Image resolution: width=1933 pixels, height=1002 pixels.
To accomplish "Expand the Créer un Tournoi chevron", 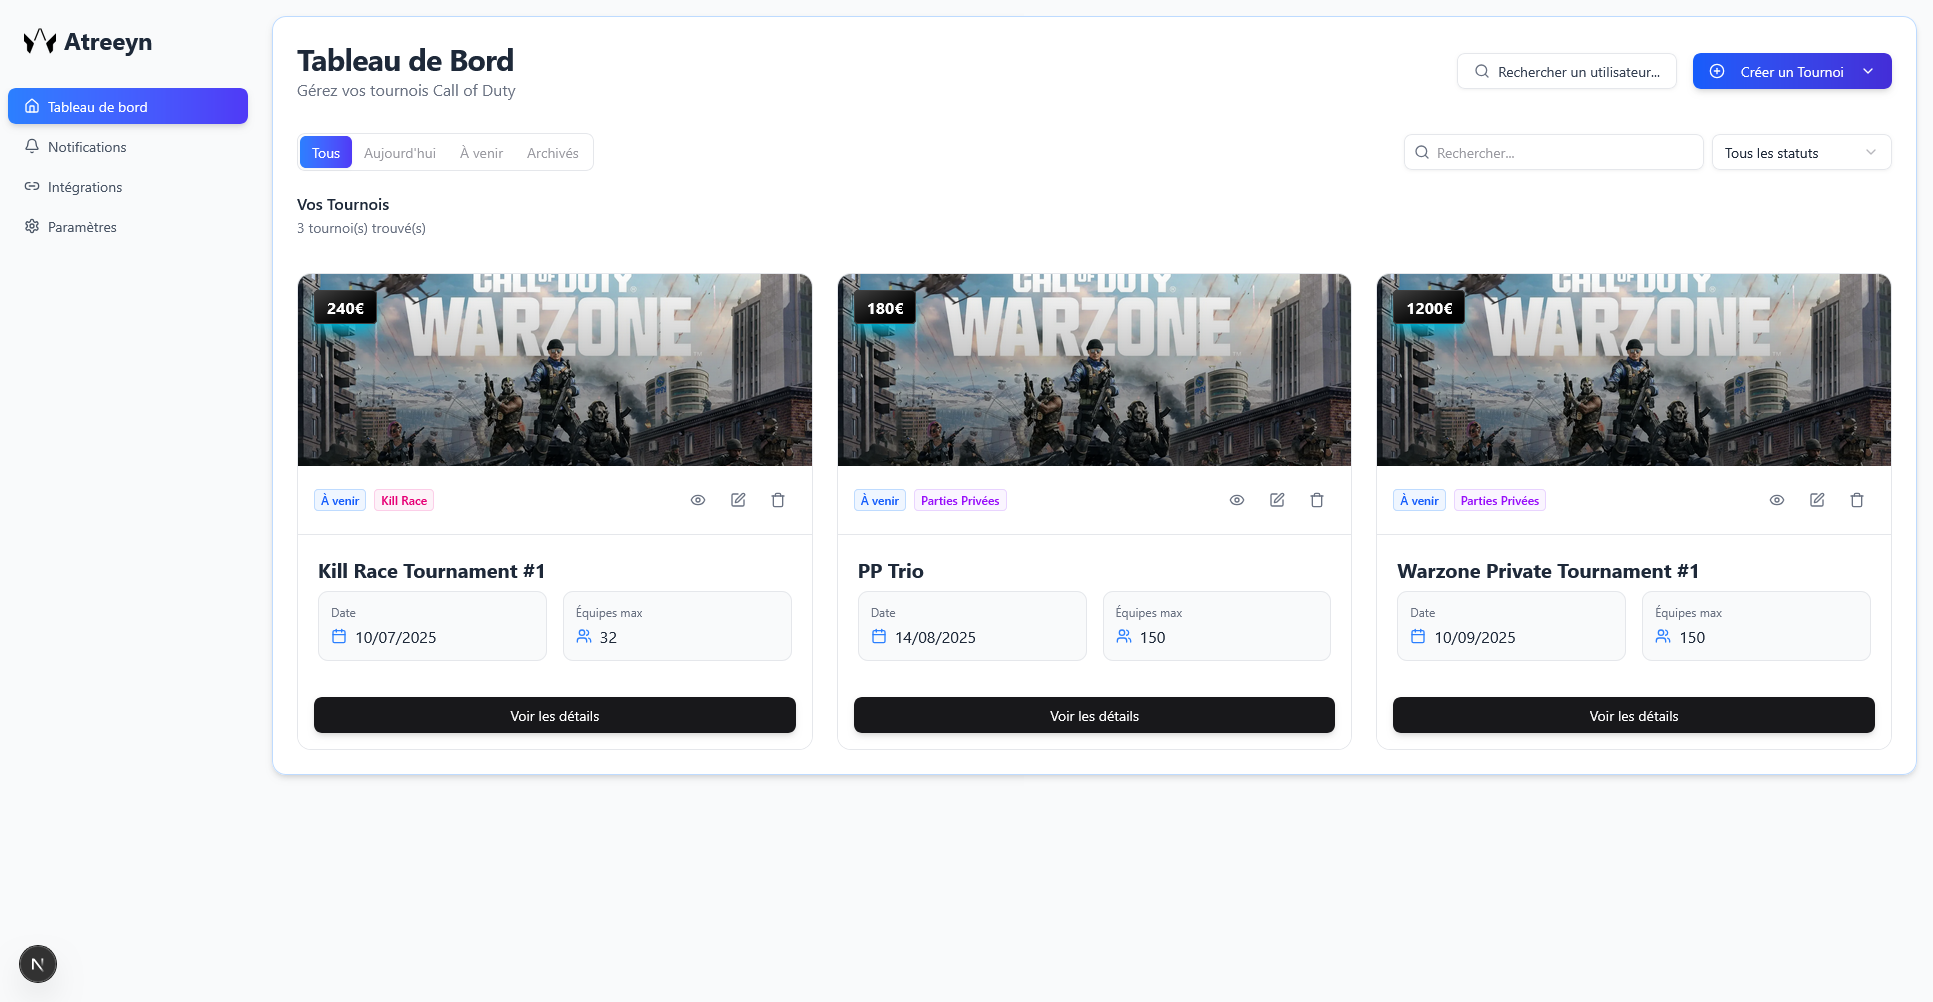I will (1868, 71).
